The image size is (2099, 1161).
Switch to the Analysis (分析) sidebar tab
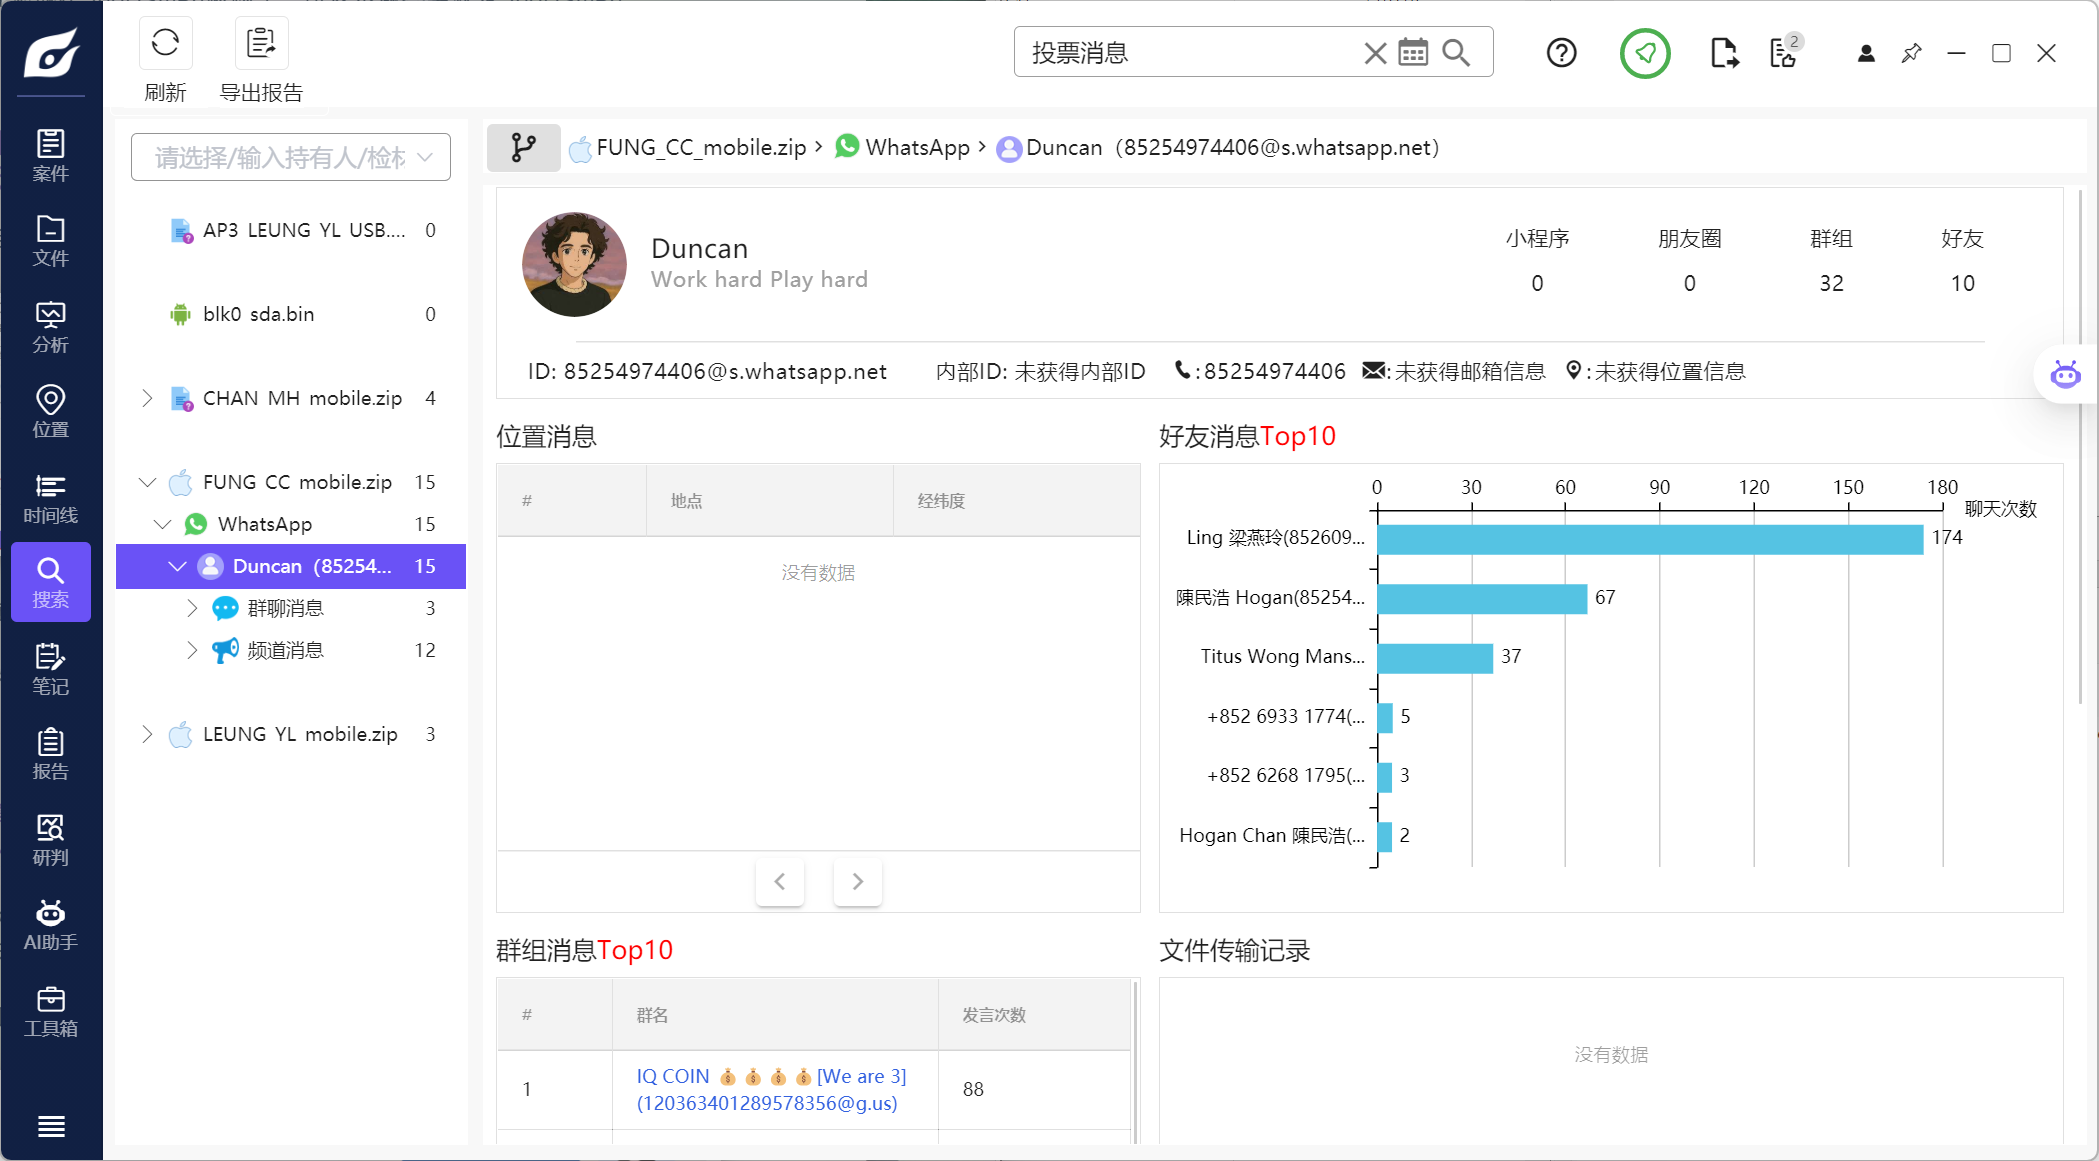click(x=50, y=327)
